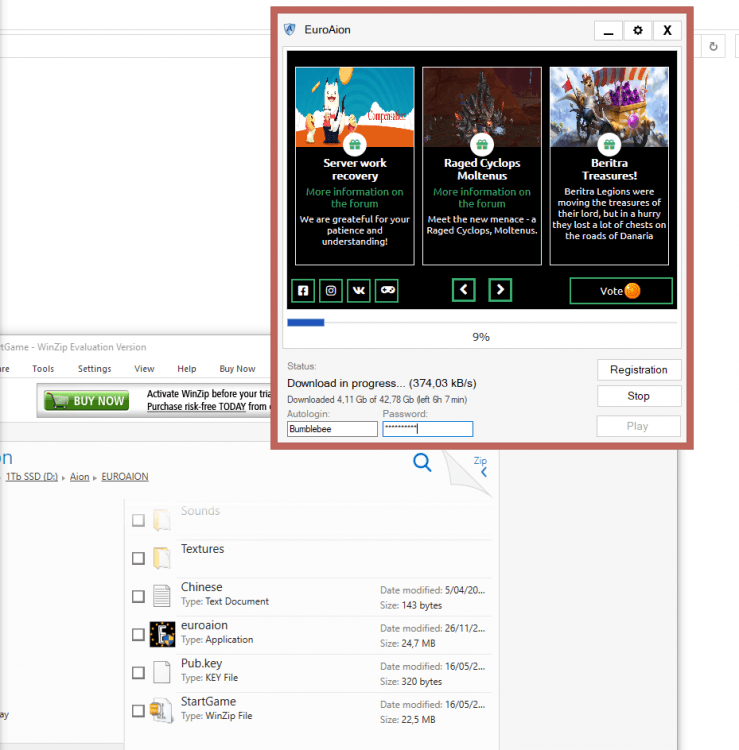This screenshot has height=750, width=739.
Task: Click the WinZip search magnifier icon
Action: tap(423, 461)
